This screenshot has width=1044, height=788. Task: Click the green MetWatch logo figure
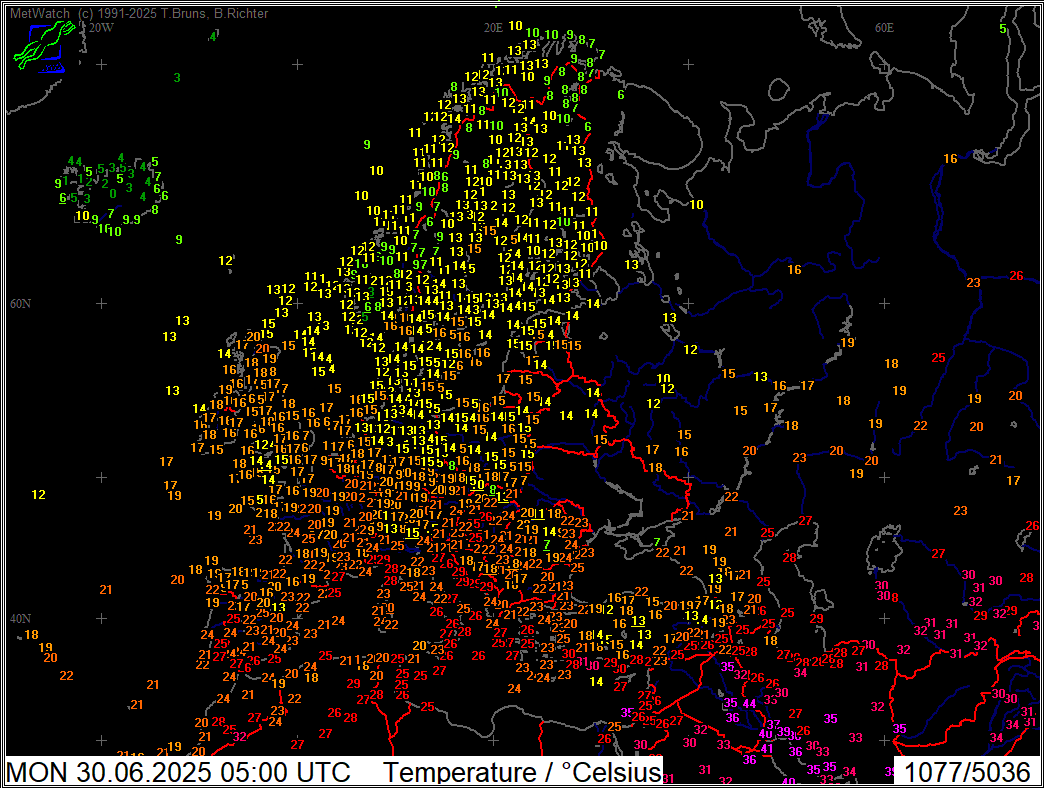pyautogui.click(x=43, y=45)
